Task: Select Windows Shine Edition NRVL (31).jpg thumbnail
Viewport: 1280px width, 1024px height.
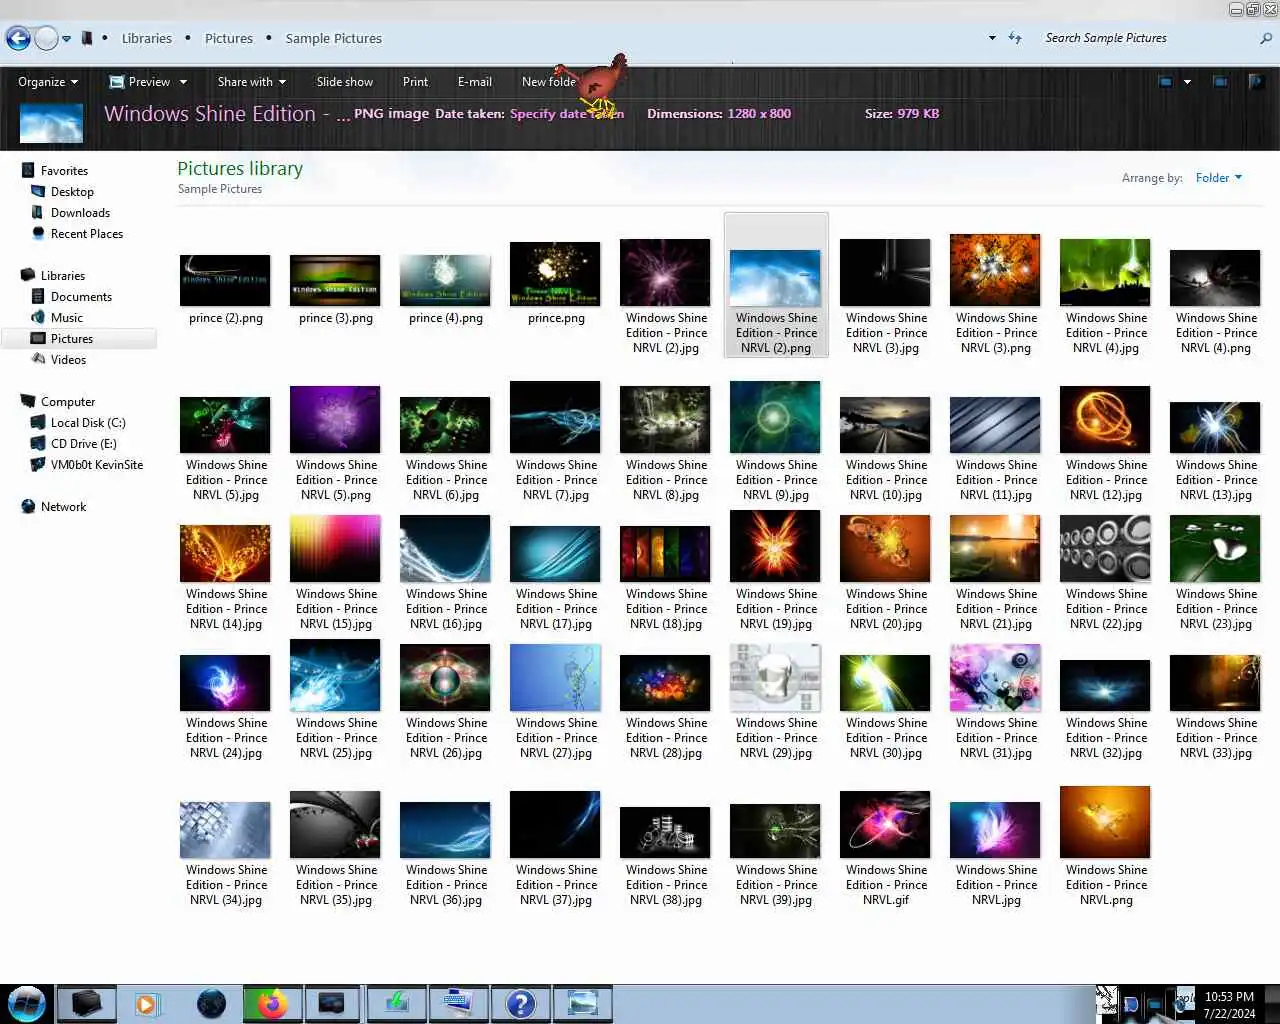Action: (x=995, y=677)
